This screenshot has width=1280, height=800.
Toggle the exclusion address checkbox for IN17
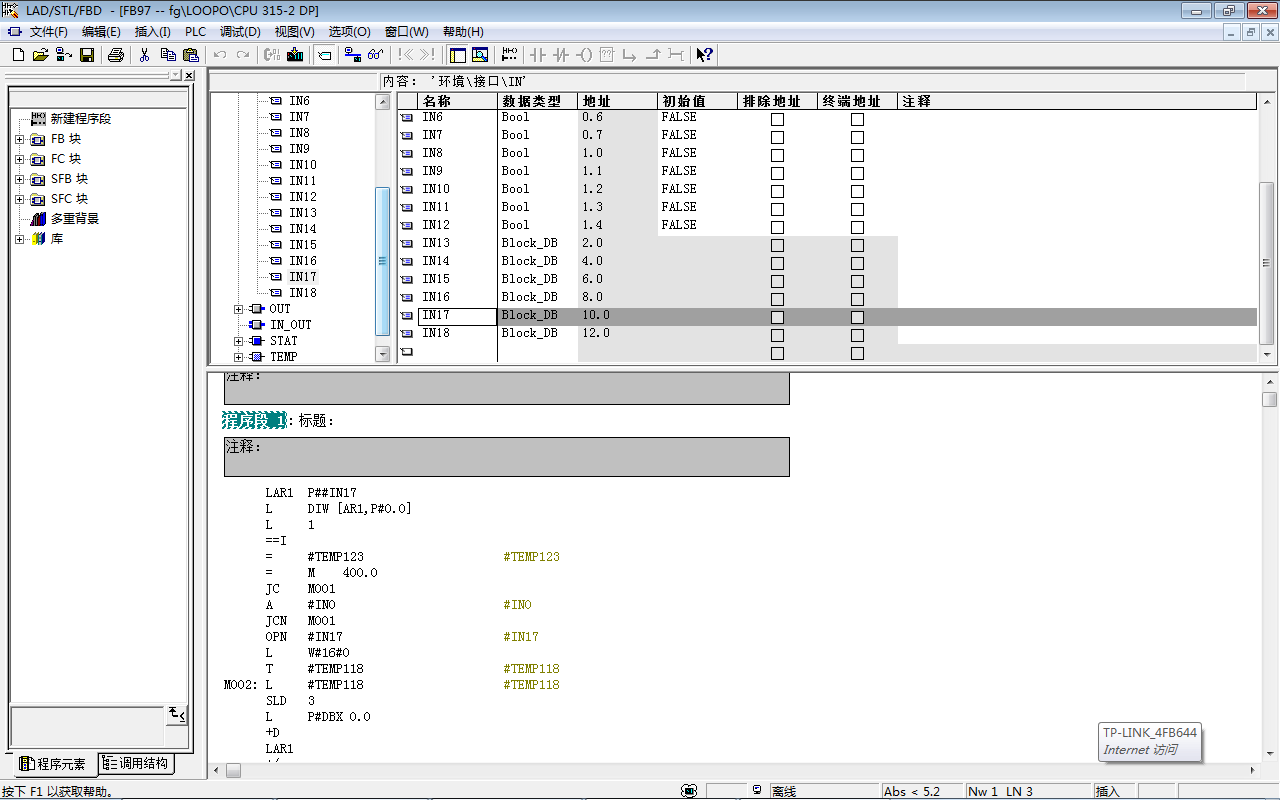pyautogui.click(x=777, y=317)
